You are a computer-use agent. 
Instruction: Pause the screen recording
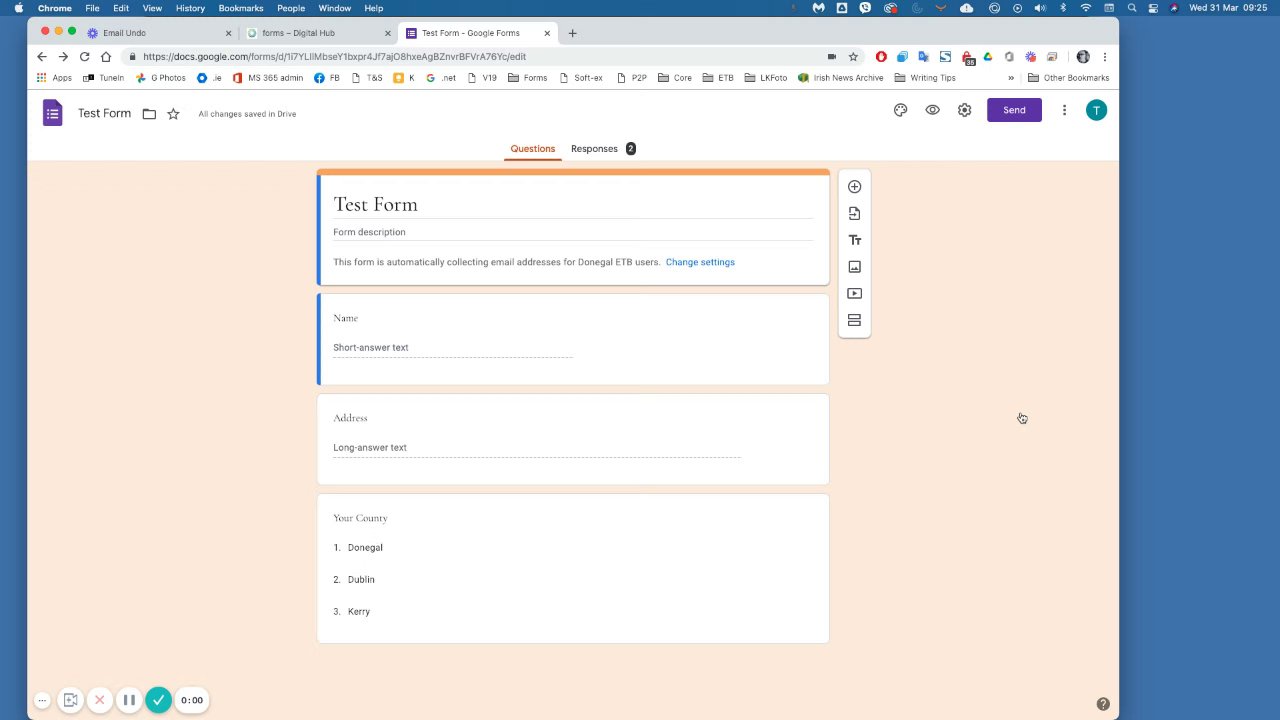pos(129,700)
